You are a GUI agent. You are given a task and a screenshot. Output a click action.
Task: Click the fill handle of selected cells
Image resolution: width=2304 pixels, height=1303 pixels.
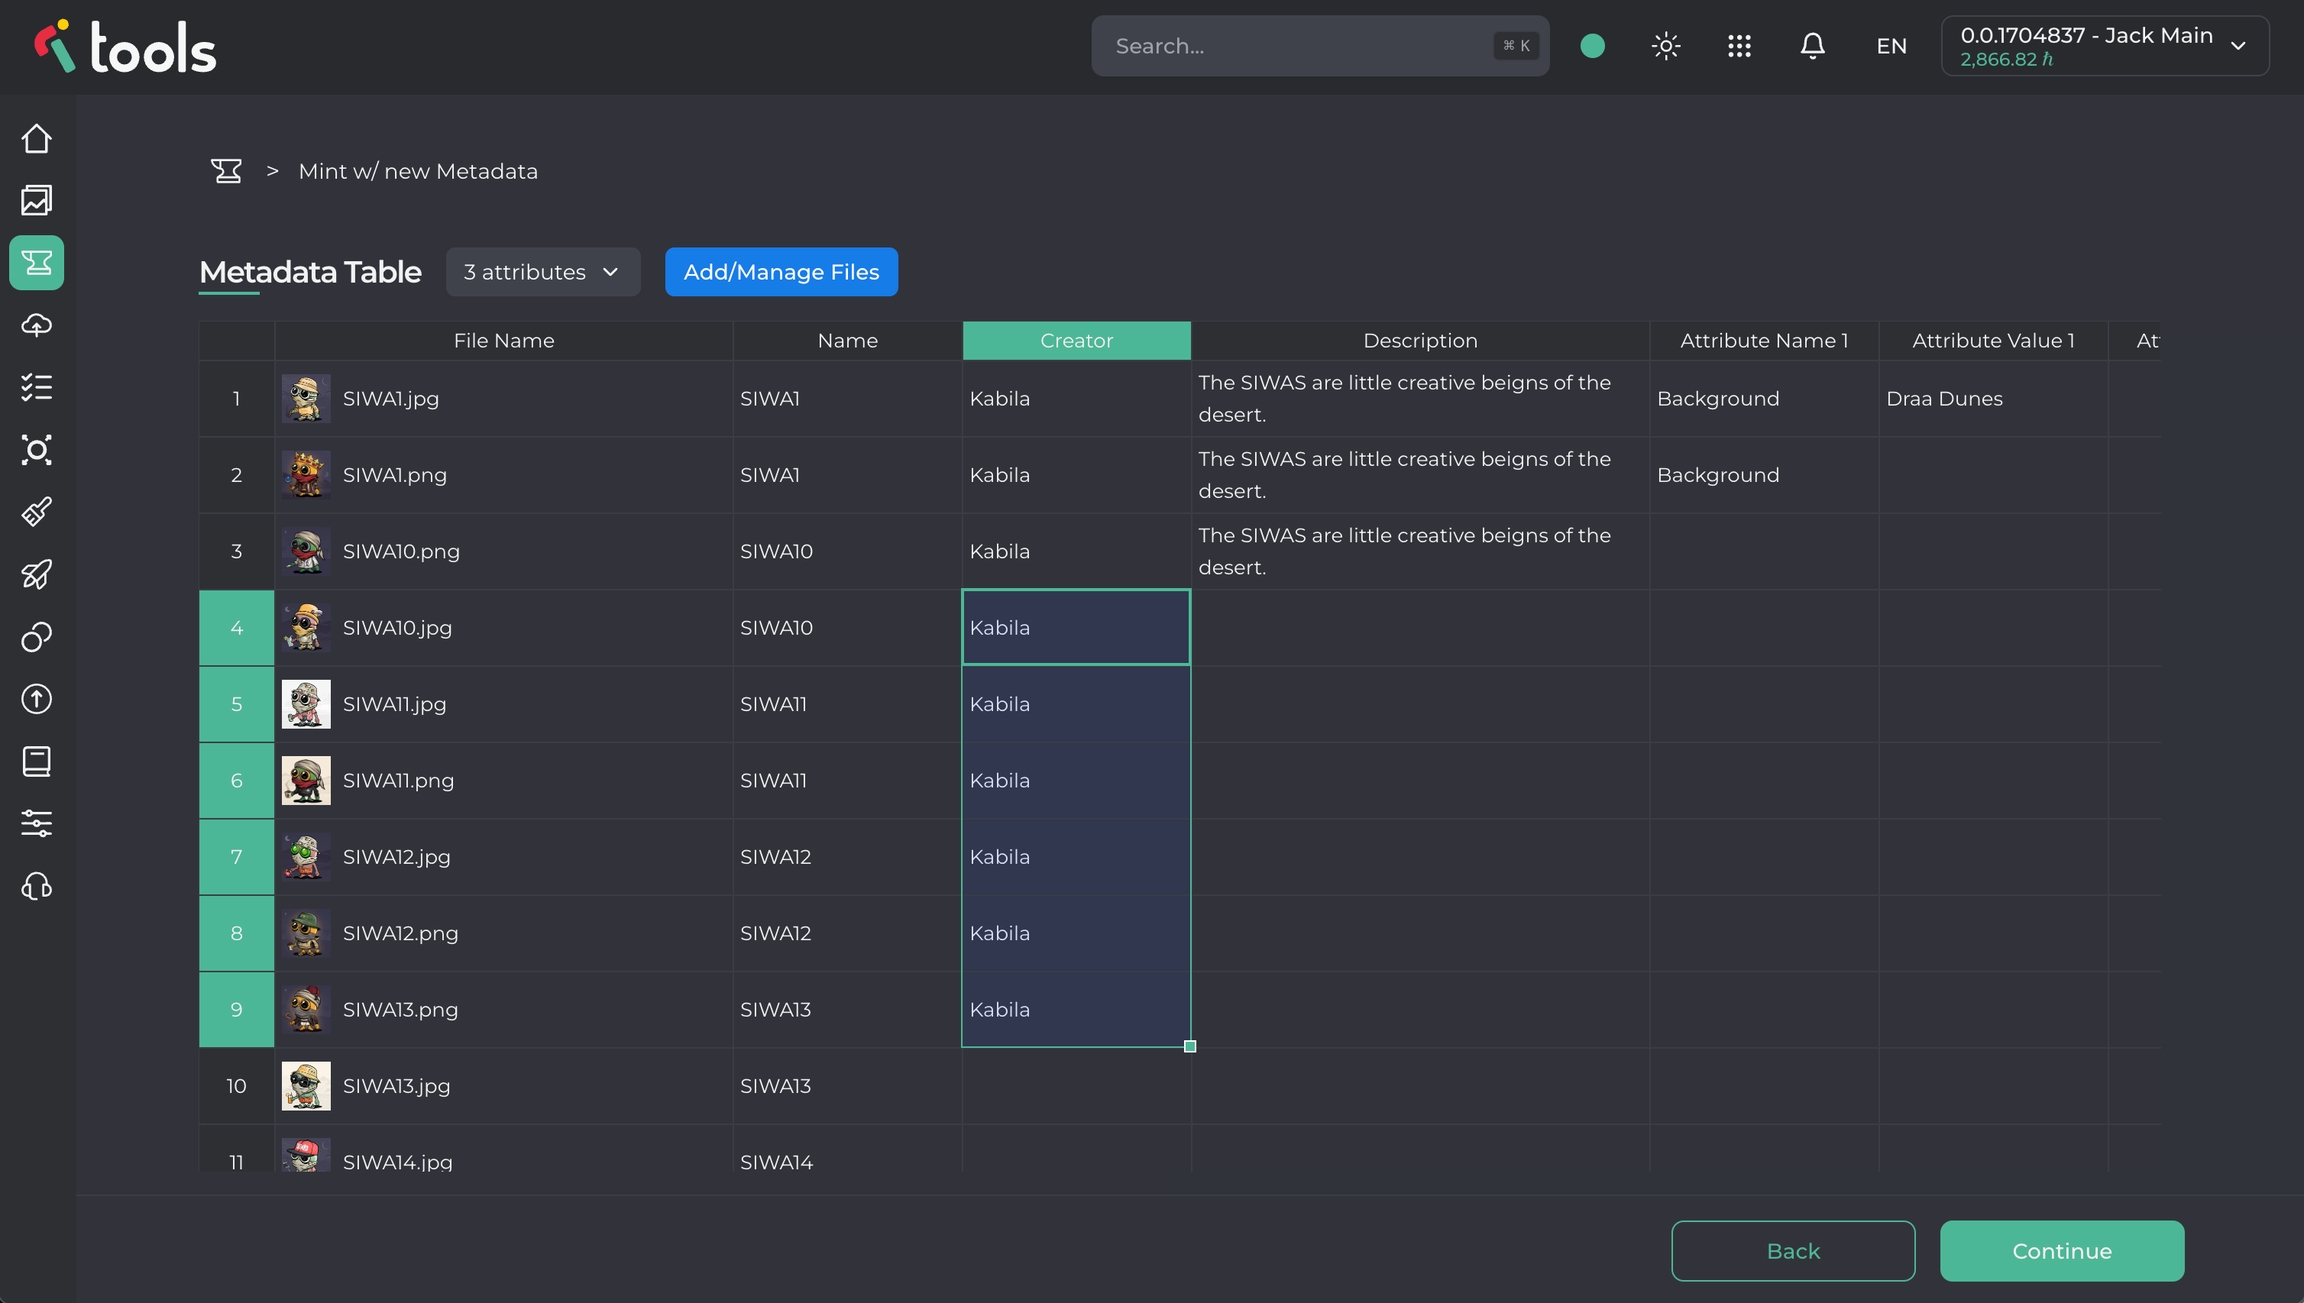(1190, 1046)
